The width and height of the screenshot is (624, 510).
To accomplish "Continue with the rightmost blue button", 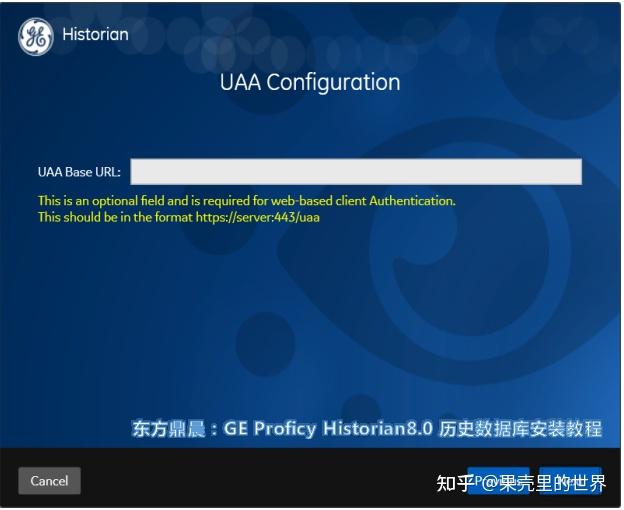I will (571, 482).
